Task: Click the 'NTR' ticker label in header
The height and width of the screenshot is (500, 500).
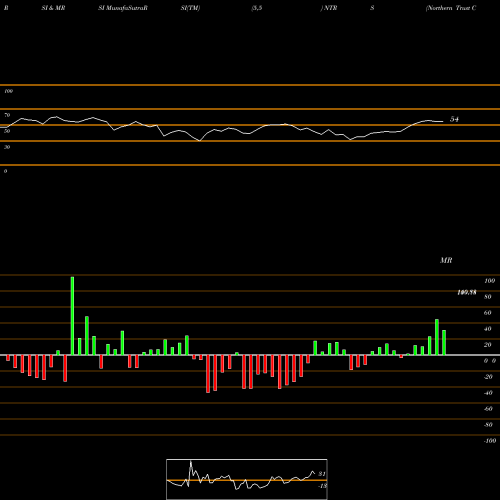Action: click(330, 8)
